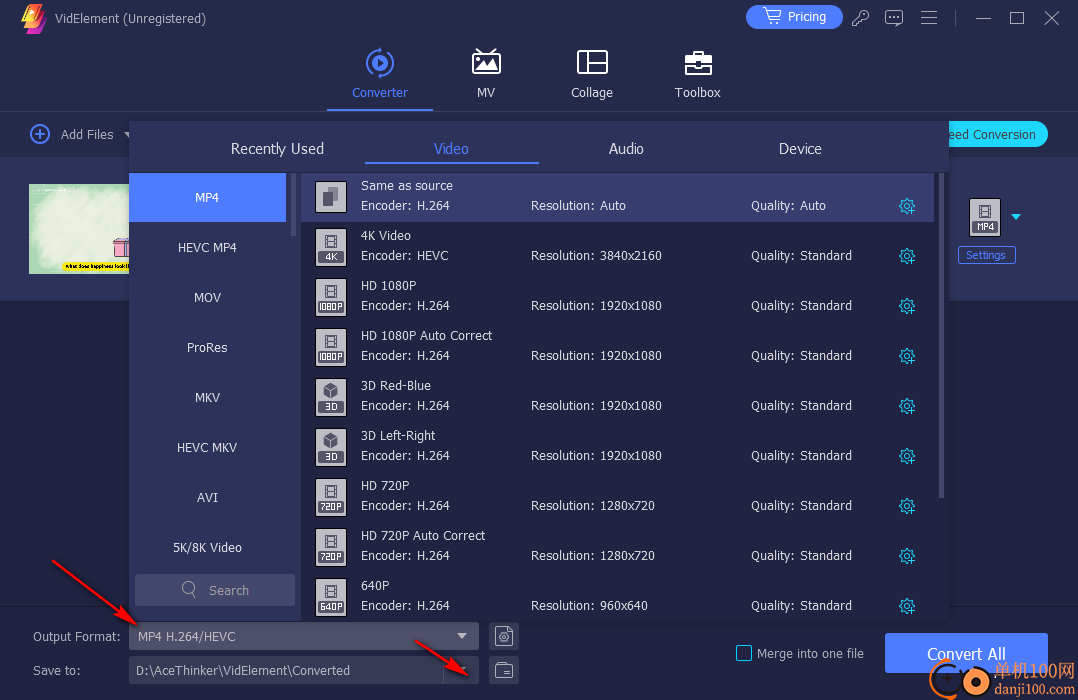
Task: Open the Save to path dropdown
Action: pyautogui.click(x=463, y=670)
